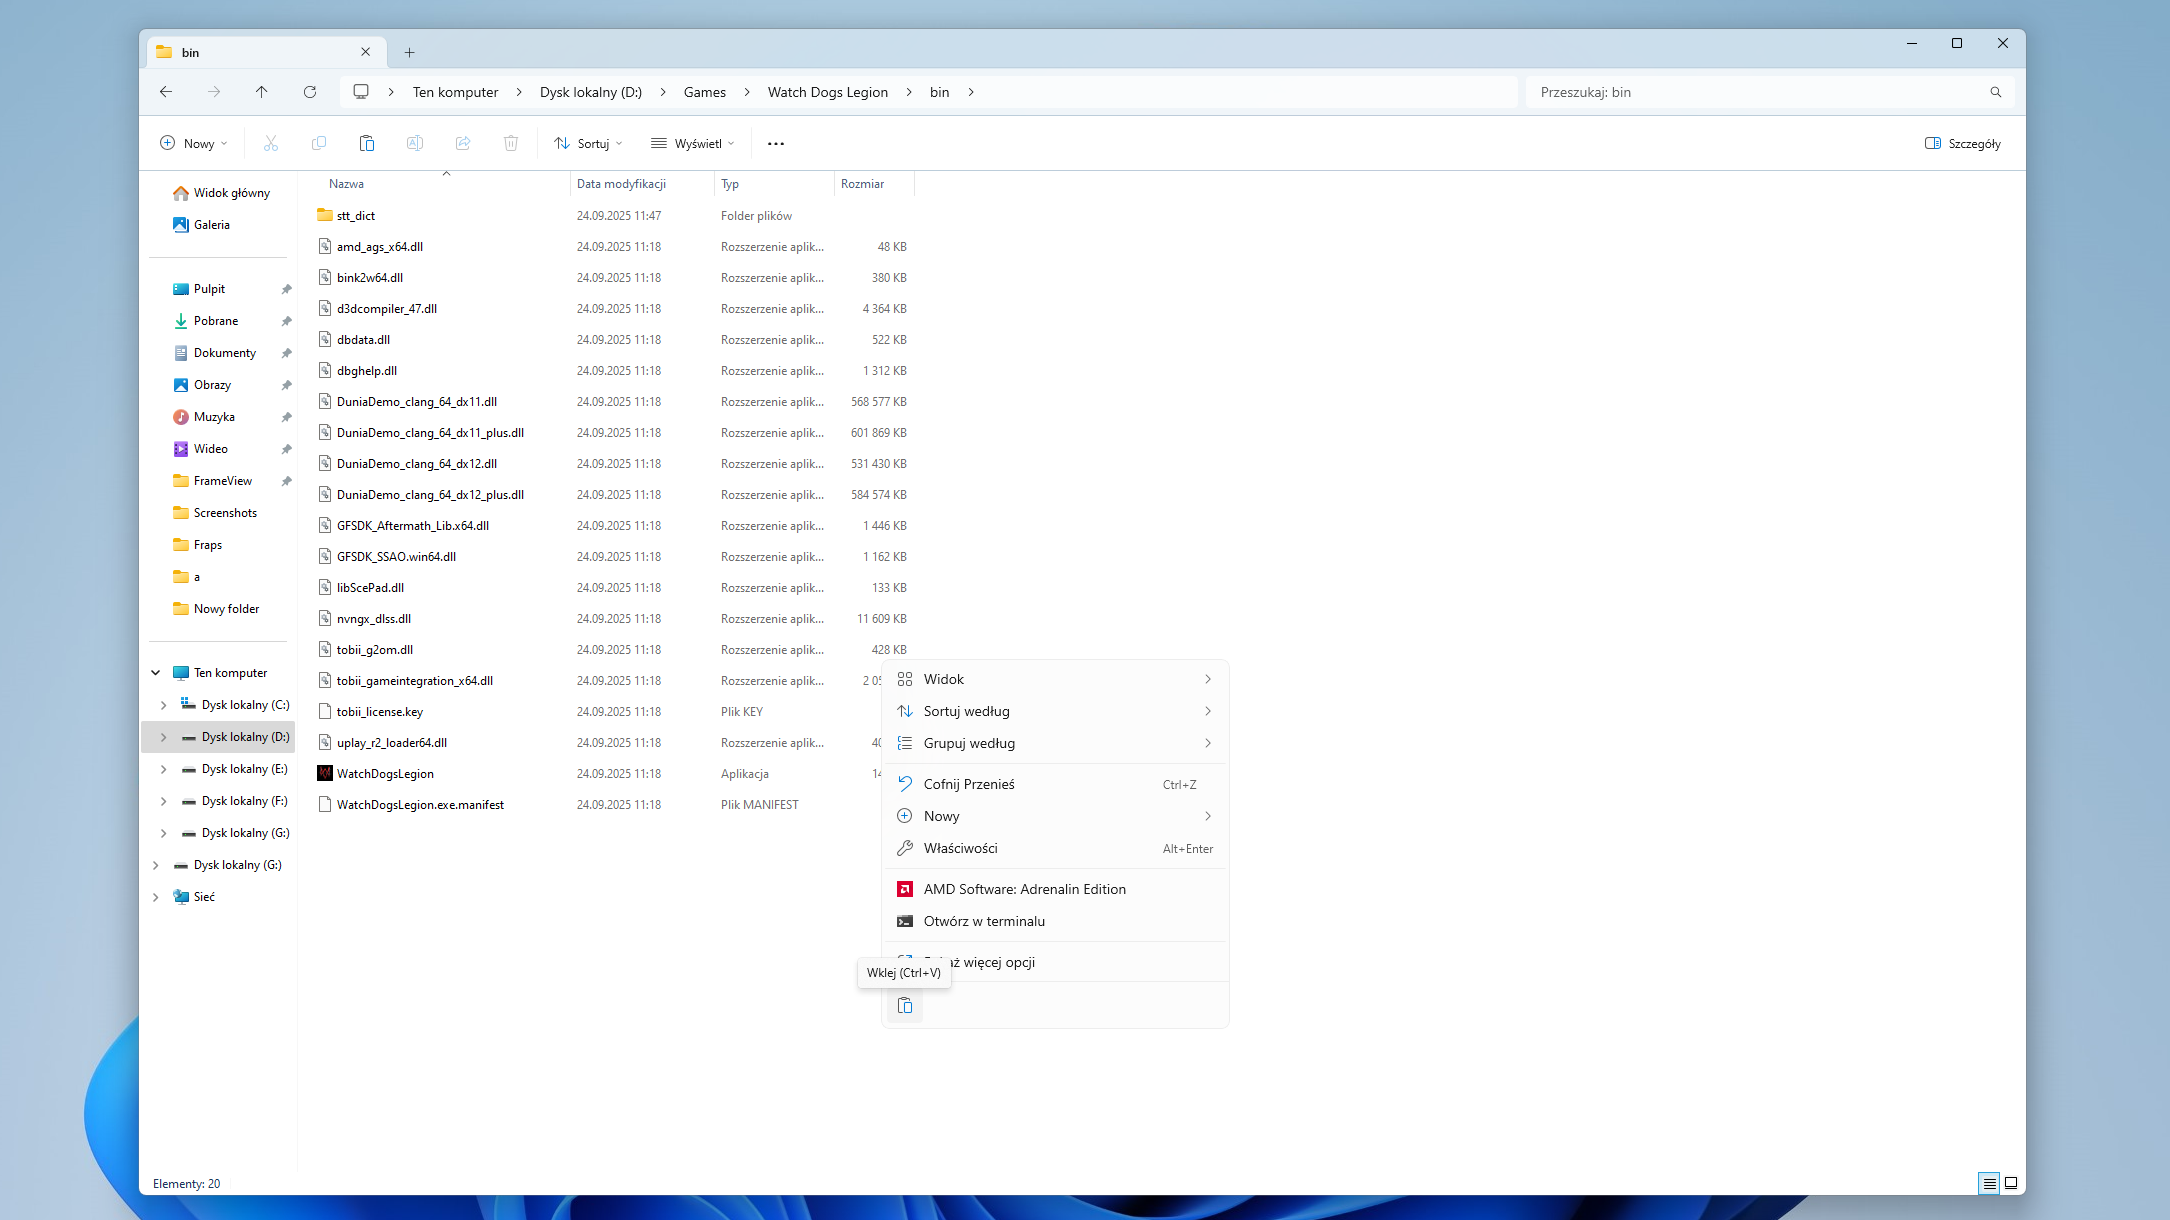
Task: Choose Otwórz w terminalu
Action: [1055, 921]
